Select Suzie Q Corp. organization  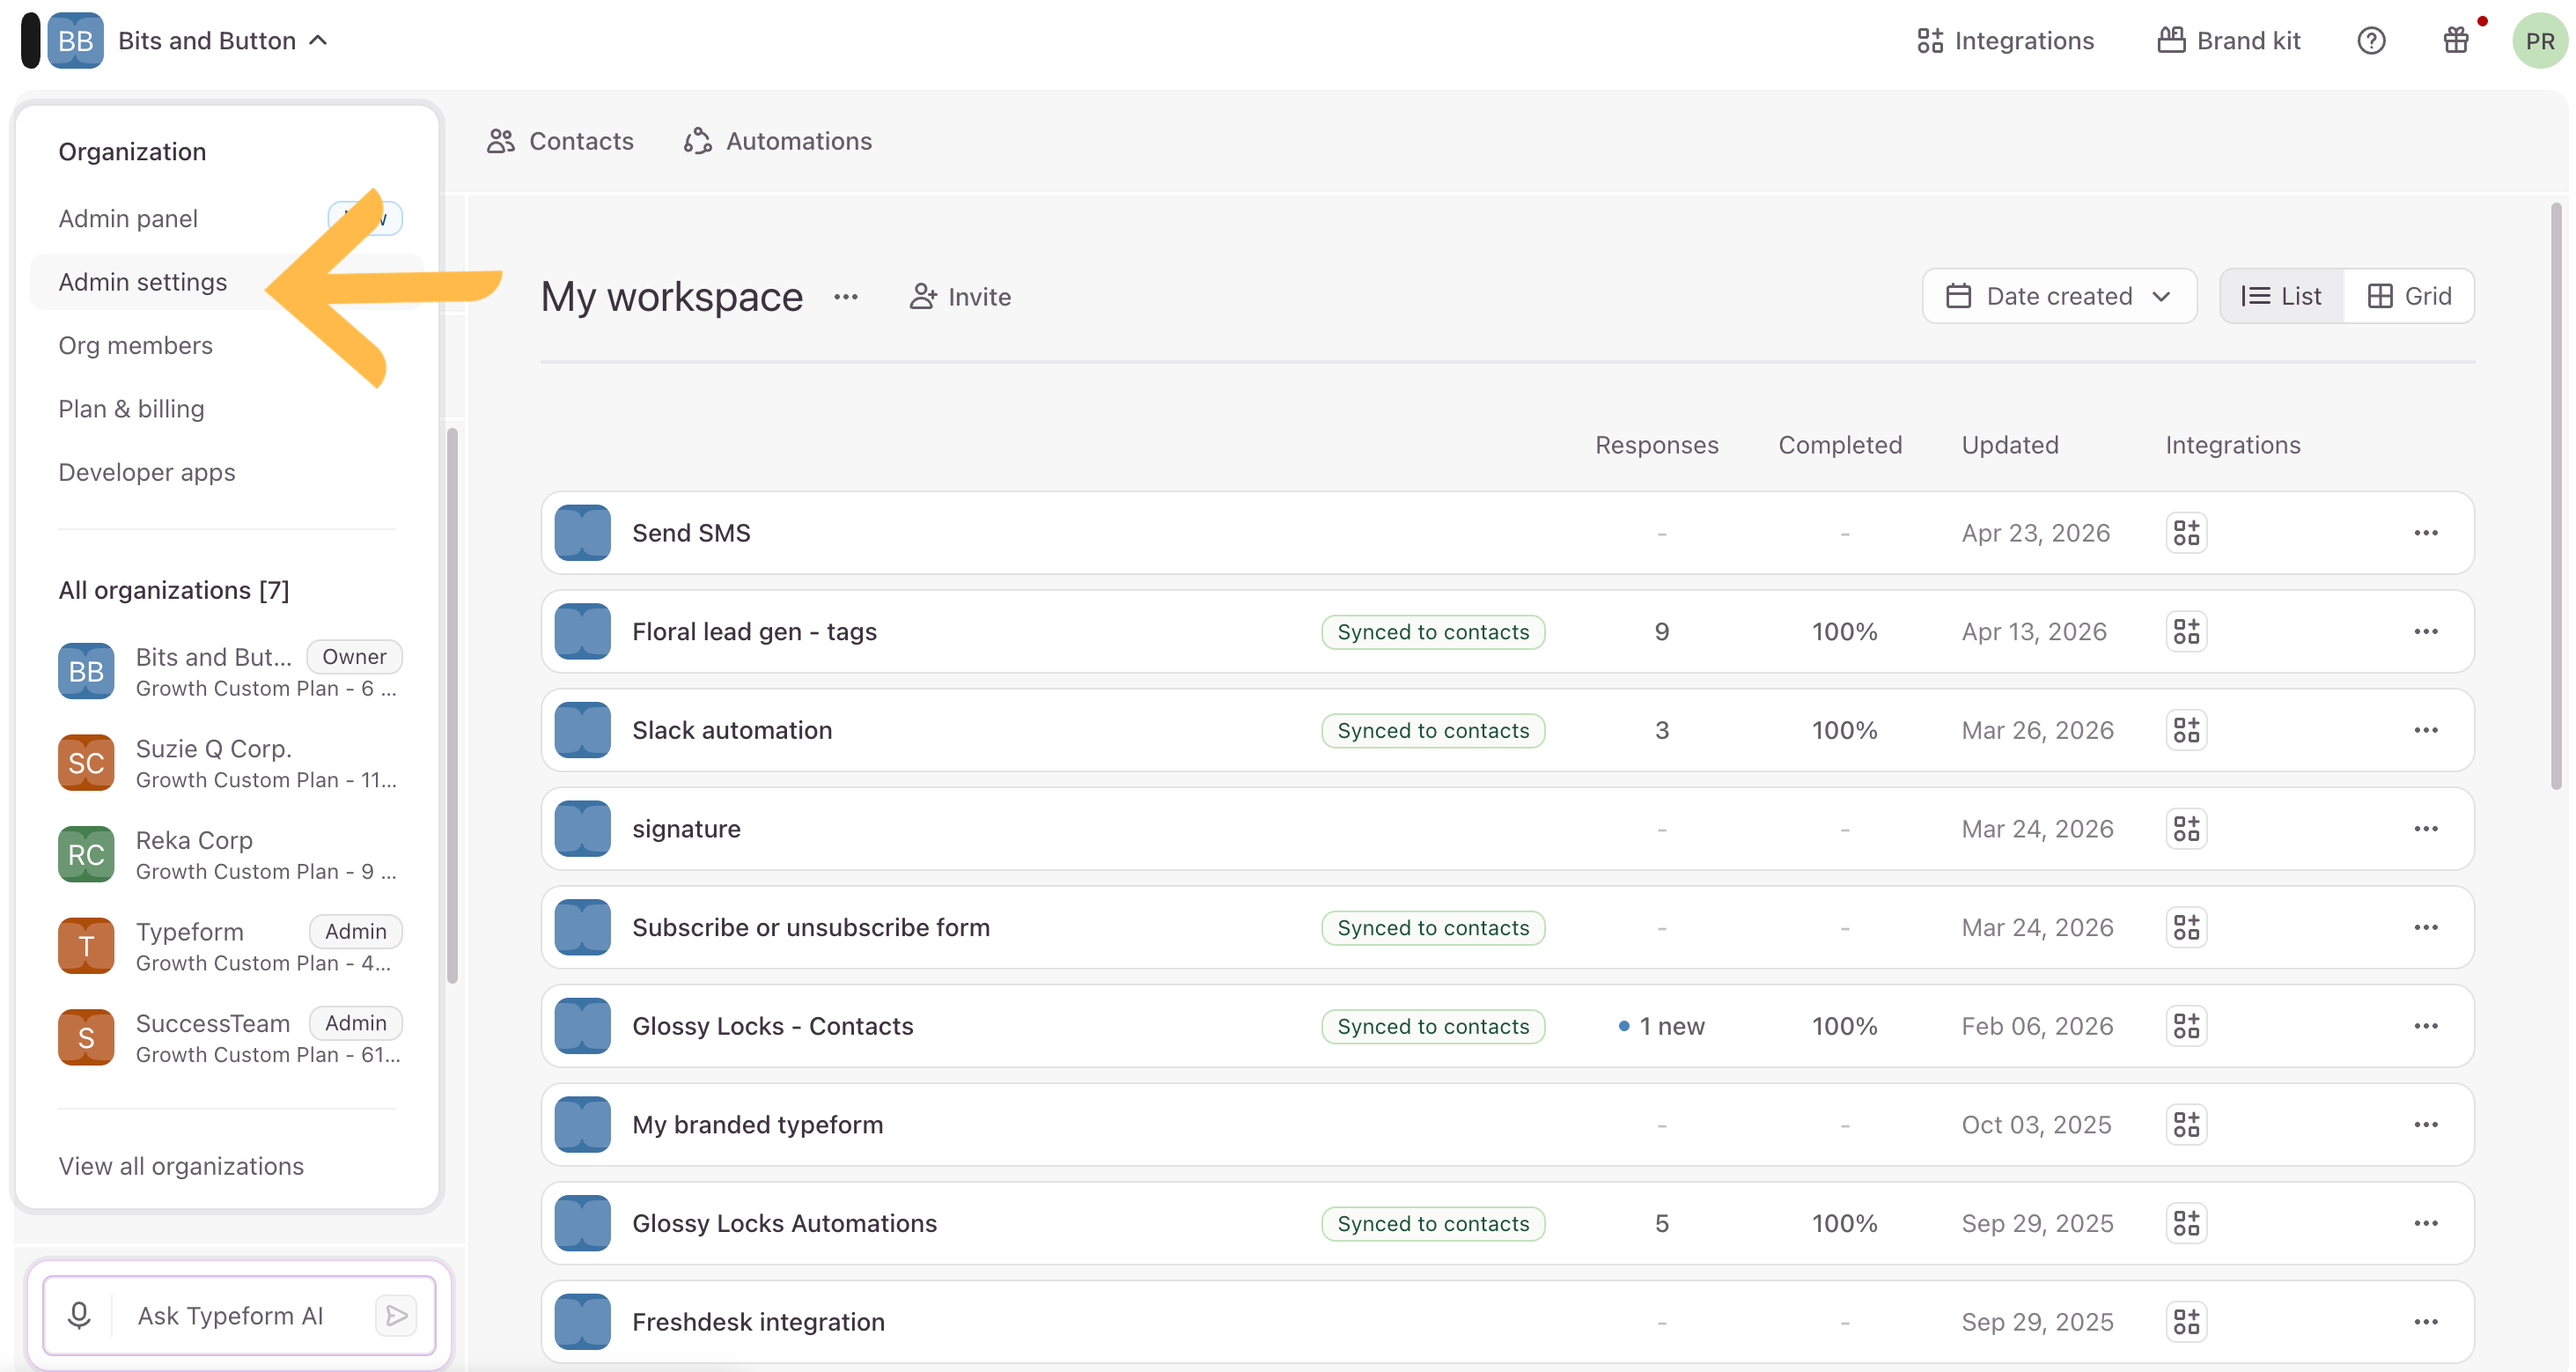pyautogui.click(x=229, y=763)
